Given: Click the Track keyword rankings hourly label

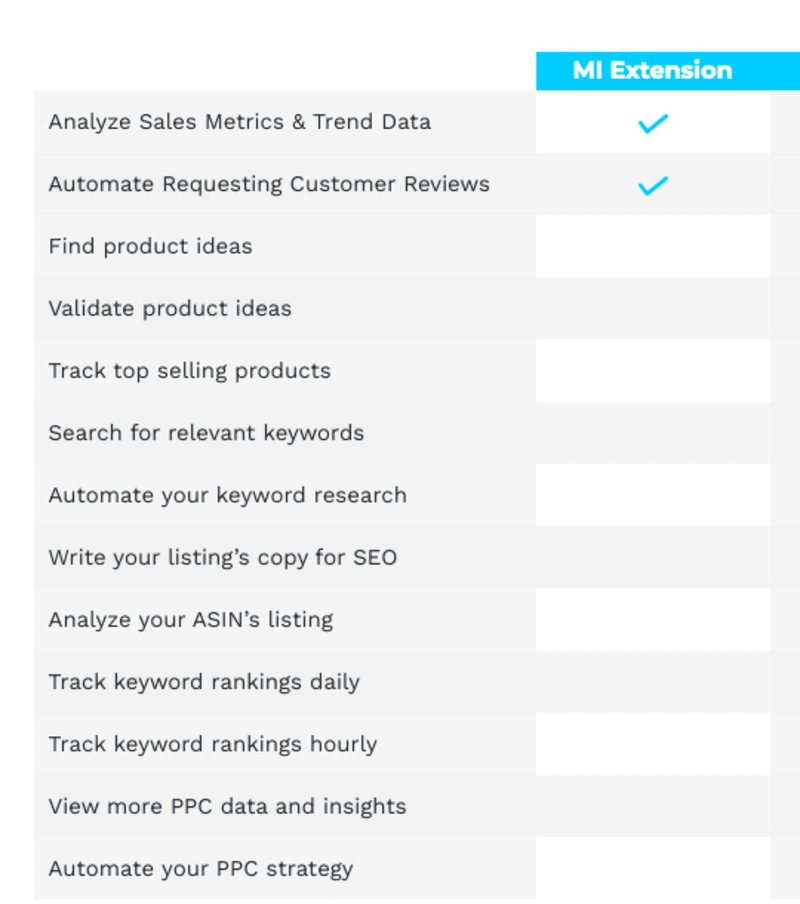Looking at the screenshot, I should coord(212,744).
